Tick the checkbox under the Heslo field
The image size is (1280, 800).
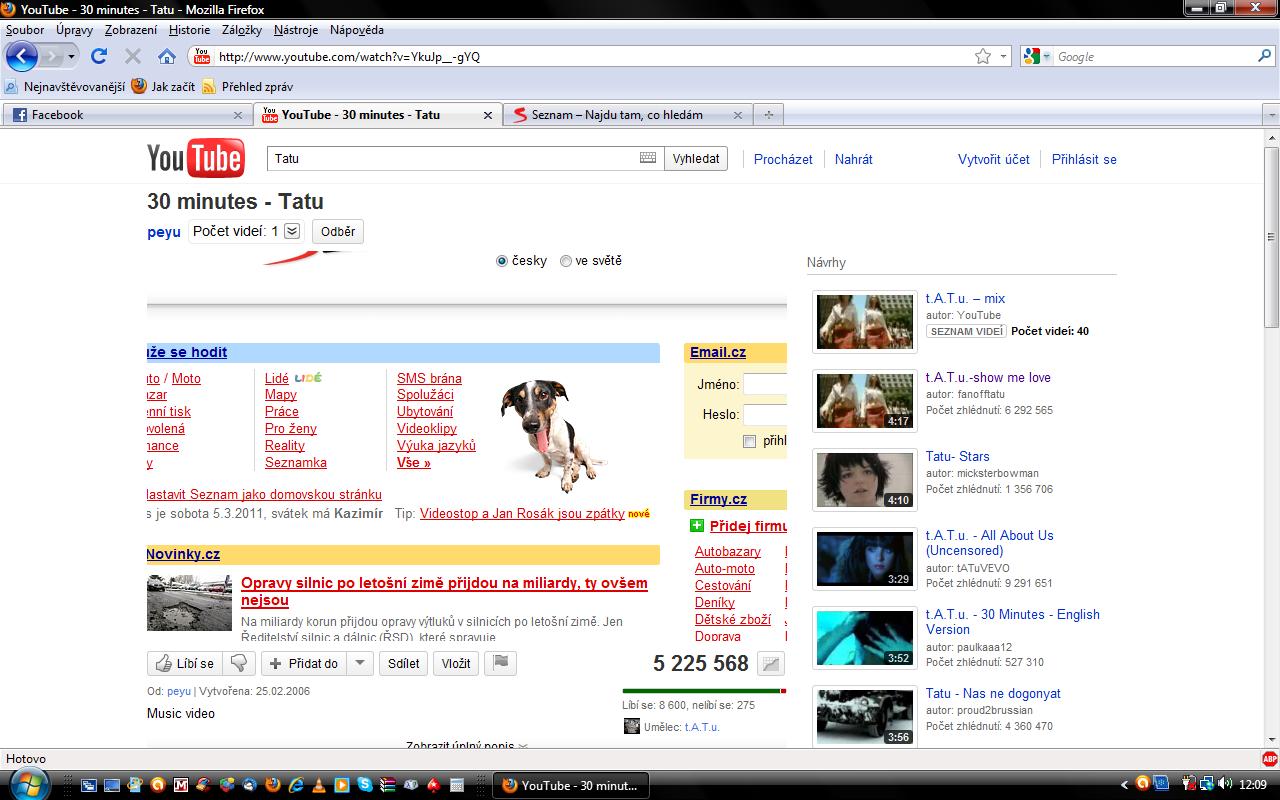[x=749, y=441]
